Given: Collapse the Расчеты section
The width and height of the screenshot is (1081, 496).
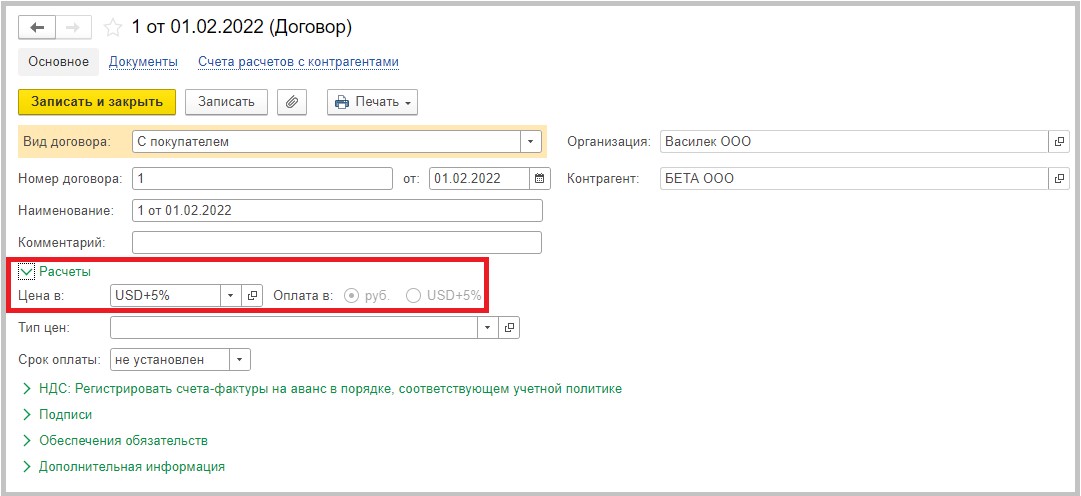Looking at the screenshot, I should pos(27,272).
